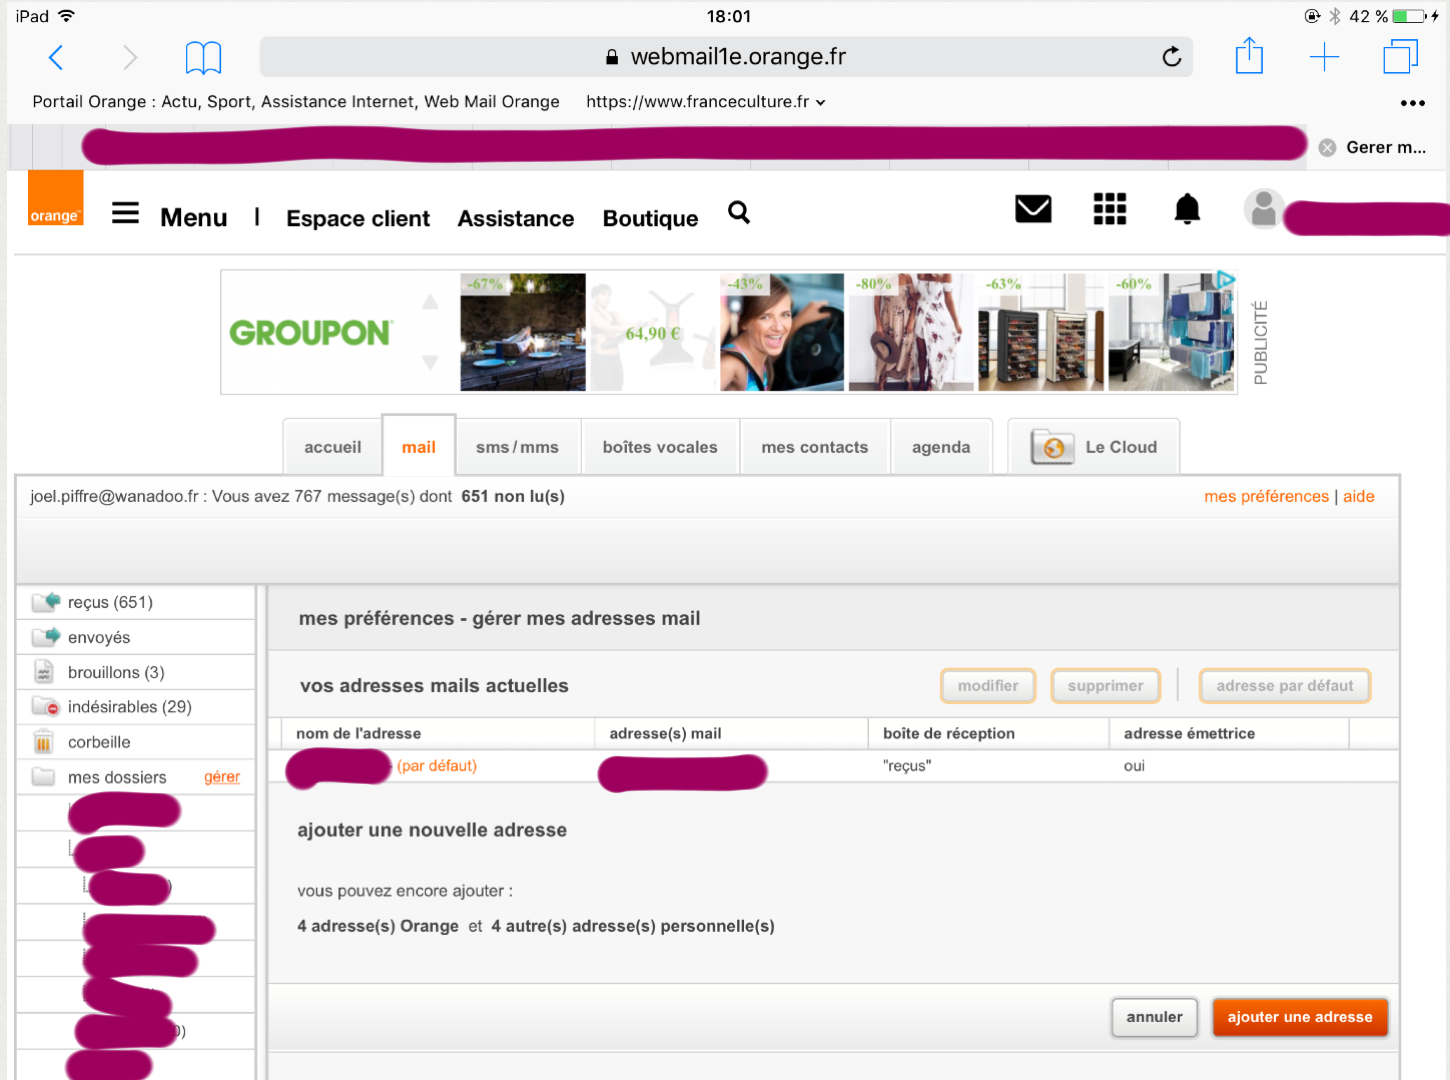Tap the webmail1e.orange.fr address bar
This screenshot has height=1080, width=1450.
click(726, 57)
